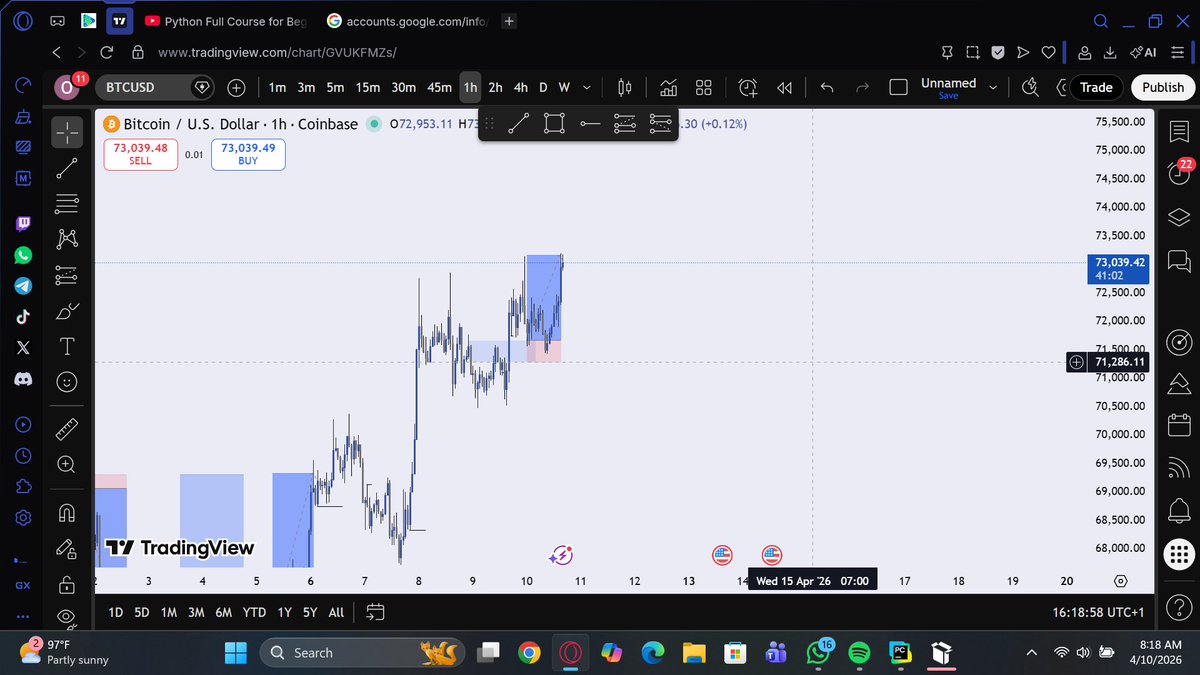Click the red SELL price button

[141, 153]
